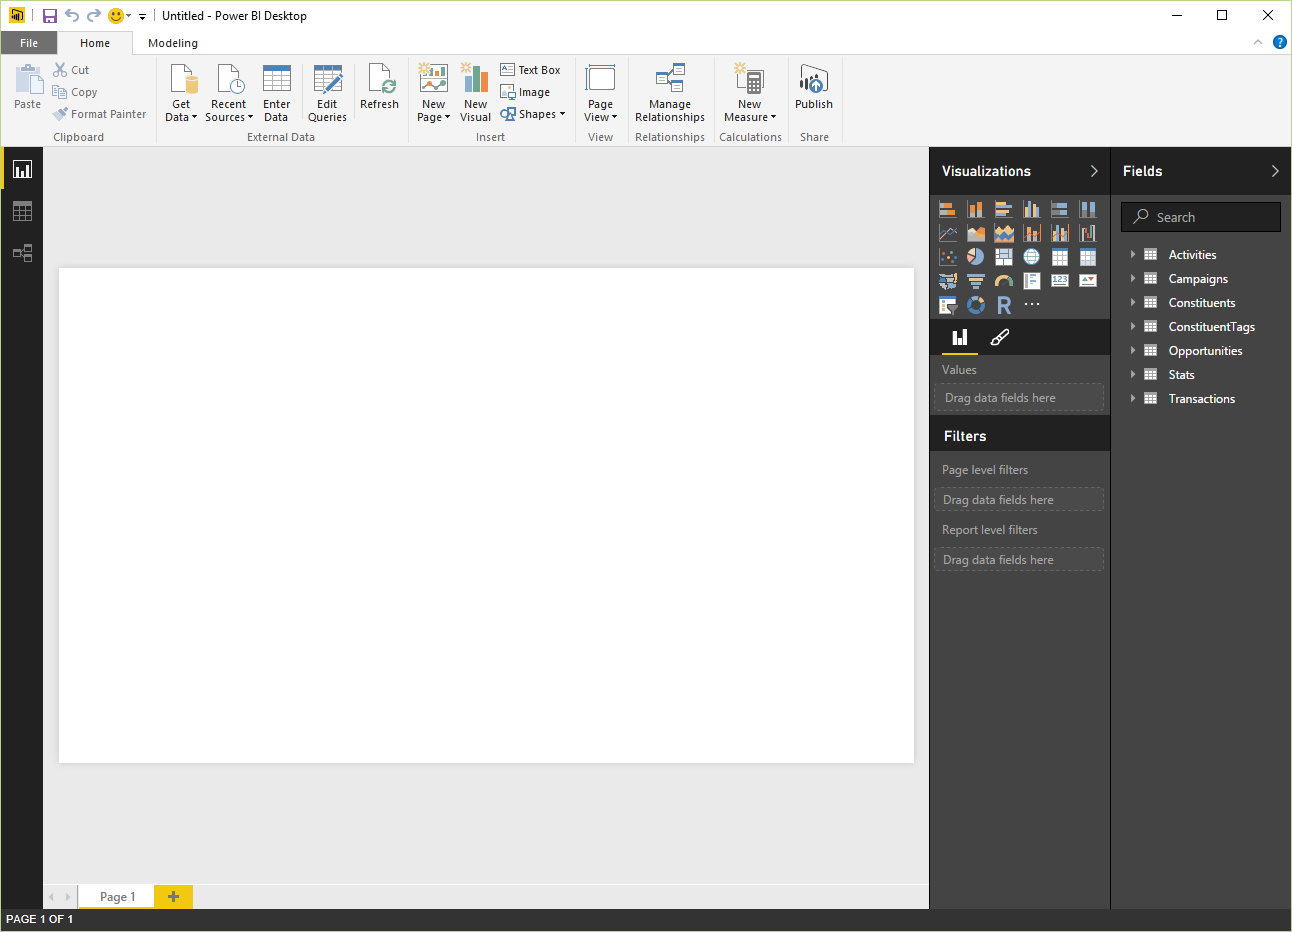Select the card visualization with 123

click(1060, 281)
